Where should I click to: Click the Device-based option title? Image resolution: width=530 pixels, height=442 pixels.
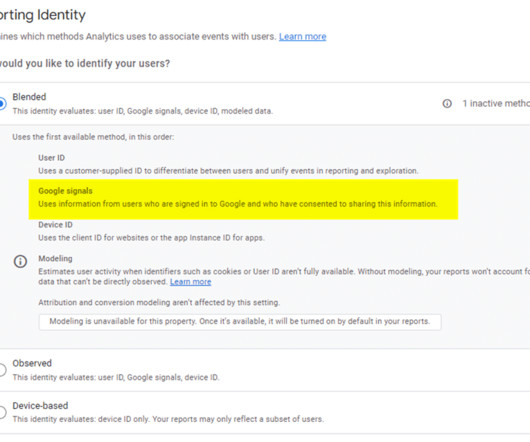[x=40, y=406]
